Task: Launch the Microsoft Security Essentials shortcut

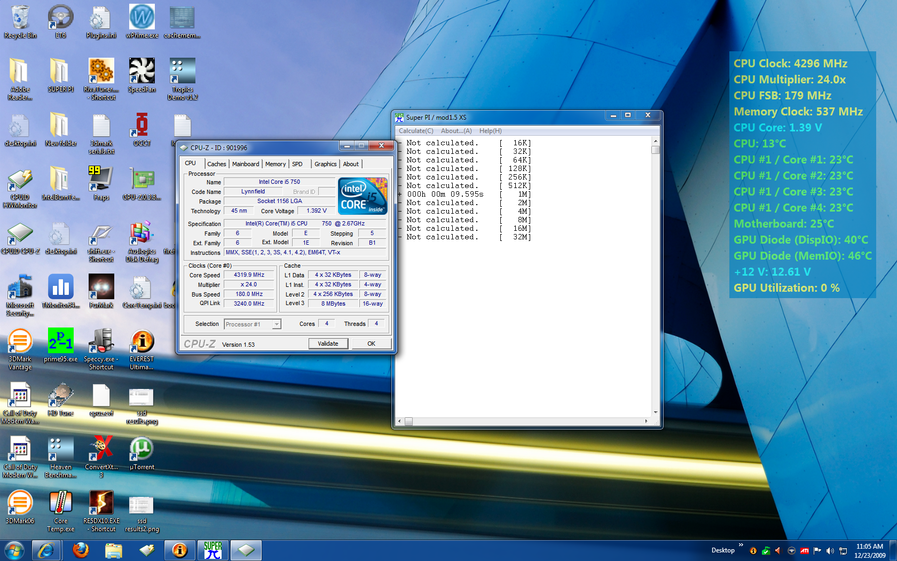Action: click(19, 295)
